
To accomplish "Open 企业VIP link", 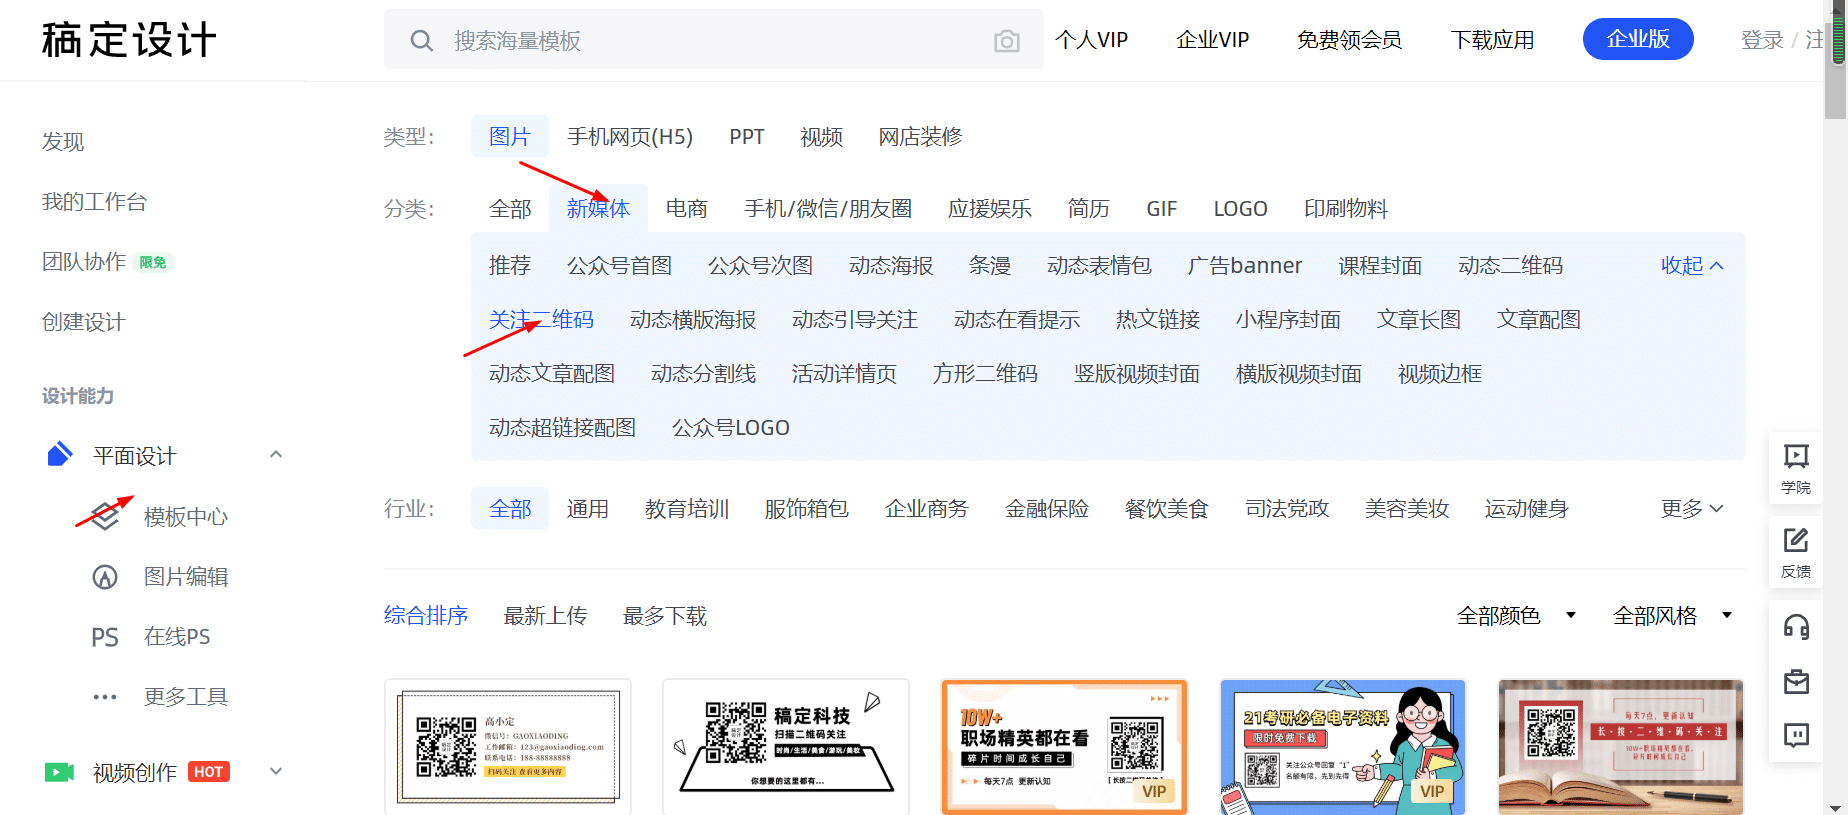I will [1213, 40].
